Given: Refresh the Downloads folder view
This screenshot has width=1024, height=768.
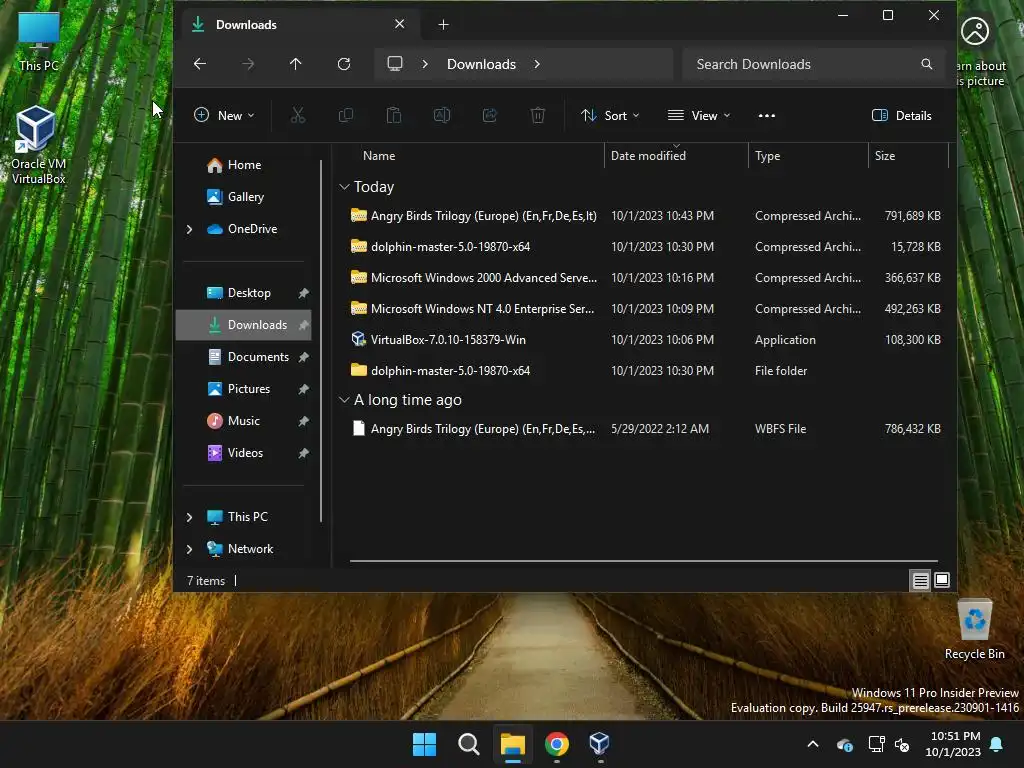Looking at the screenshot, I should 344,64.
